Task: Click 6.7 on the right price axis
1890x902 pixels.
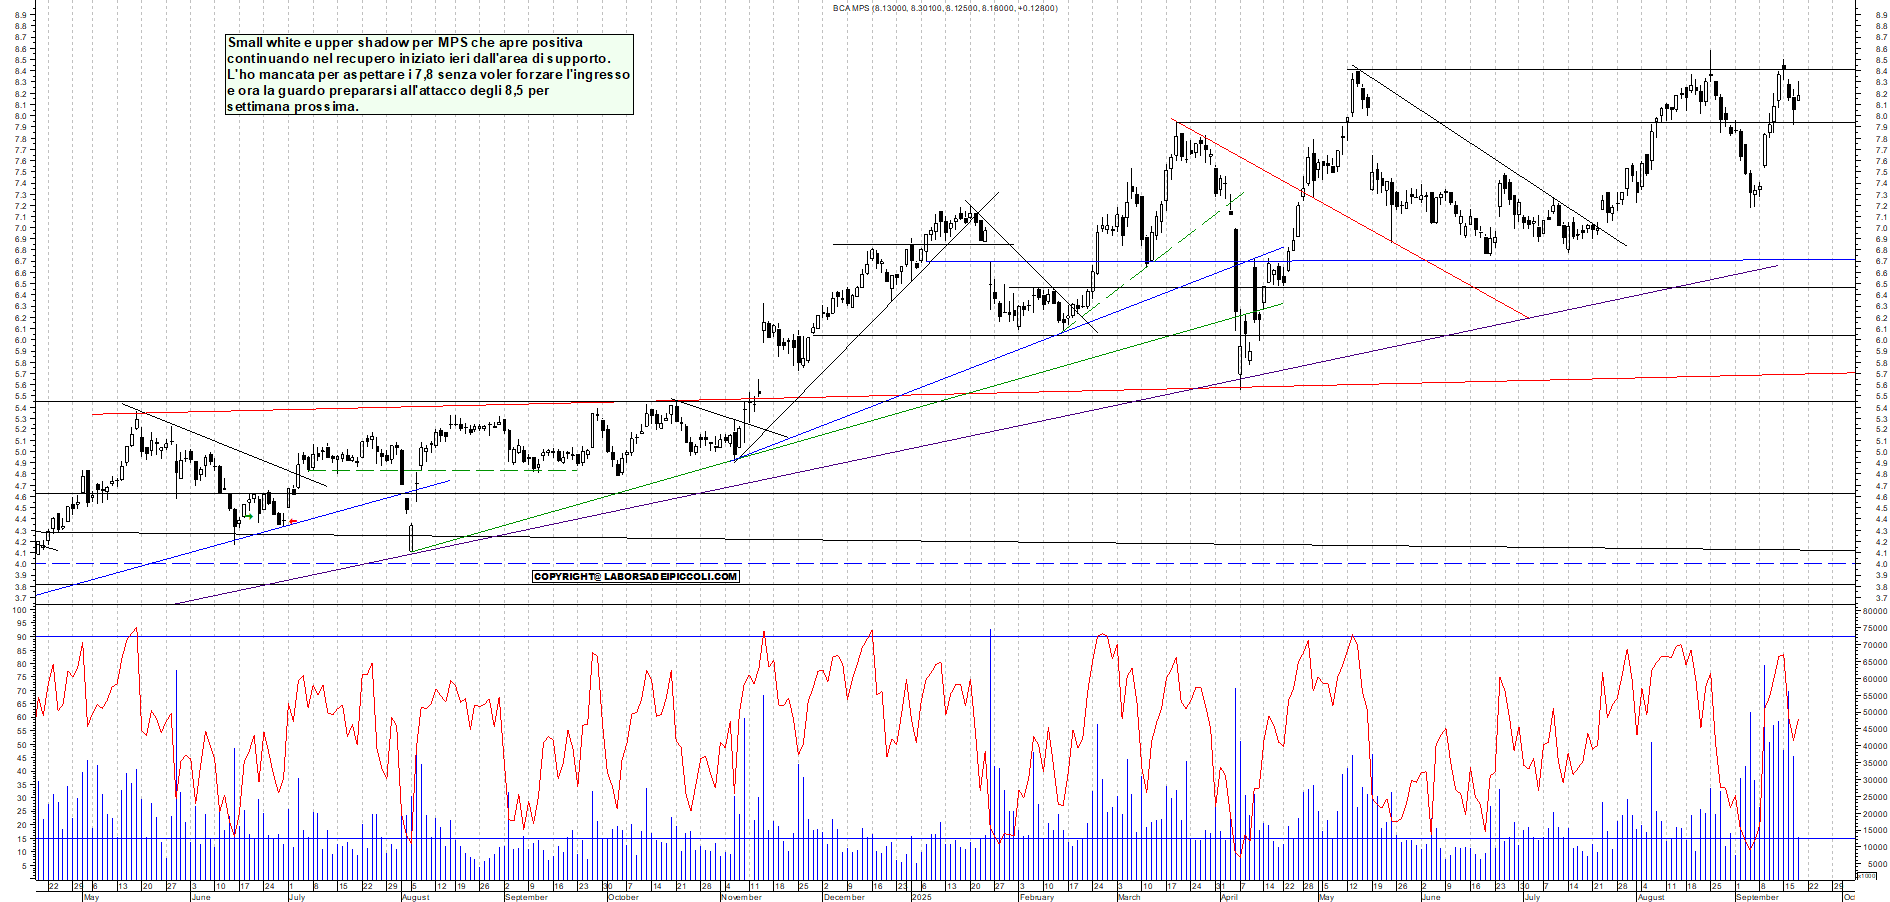Action: 1881,262
